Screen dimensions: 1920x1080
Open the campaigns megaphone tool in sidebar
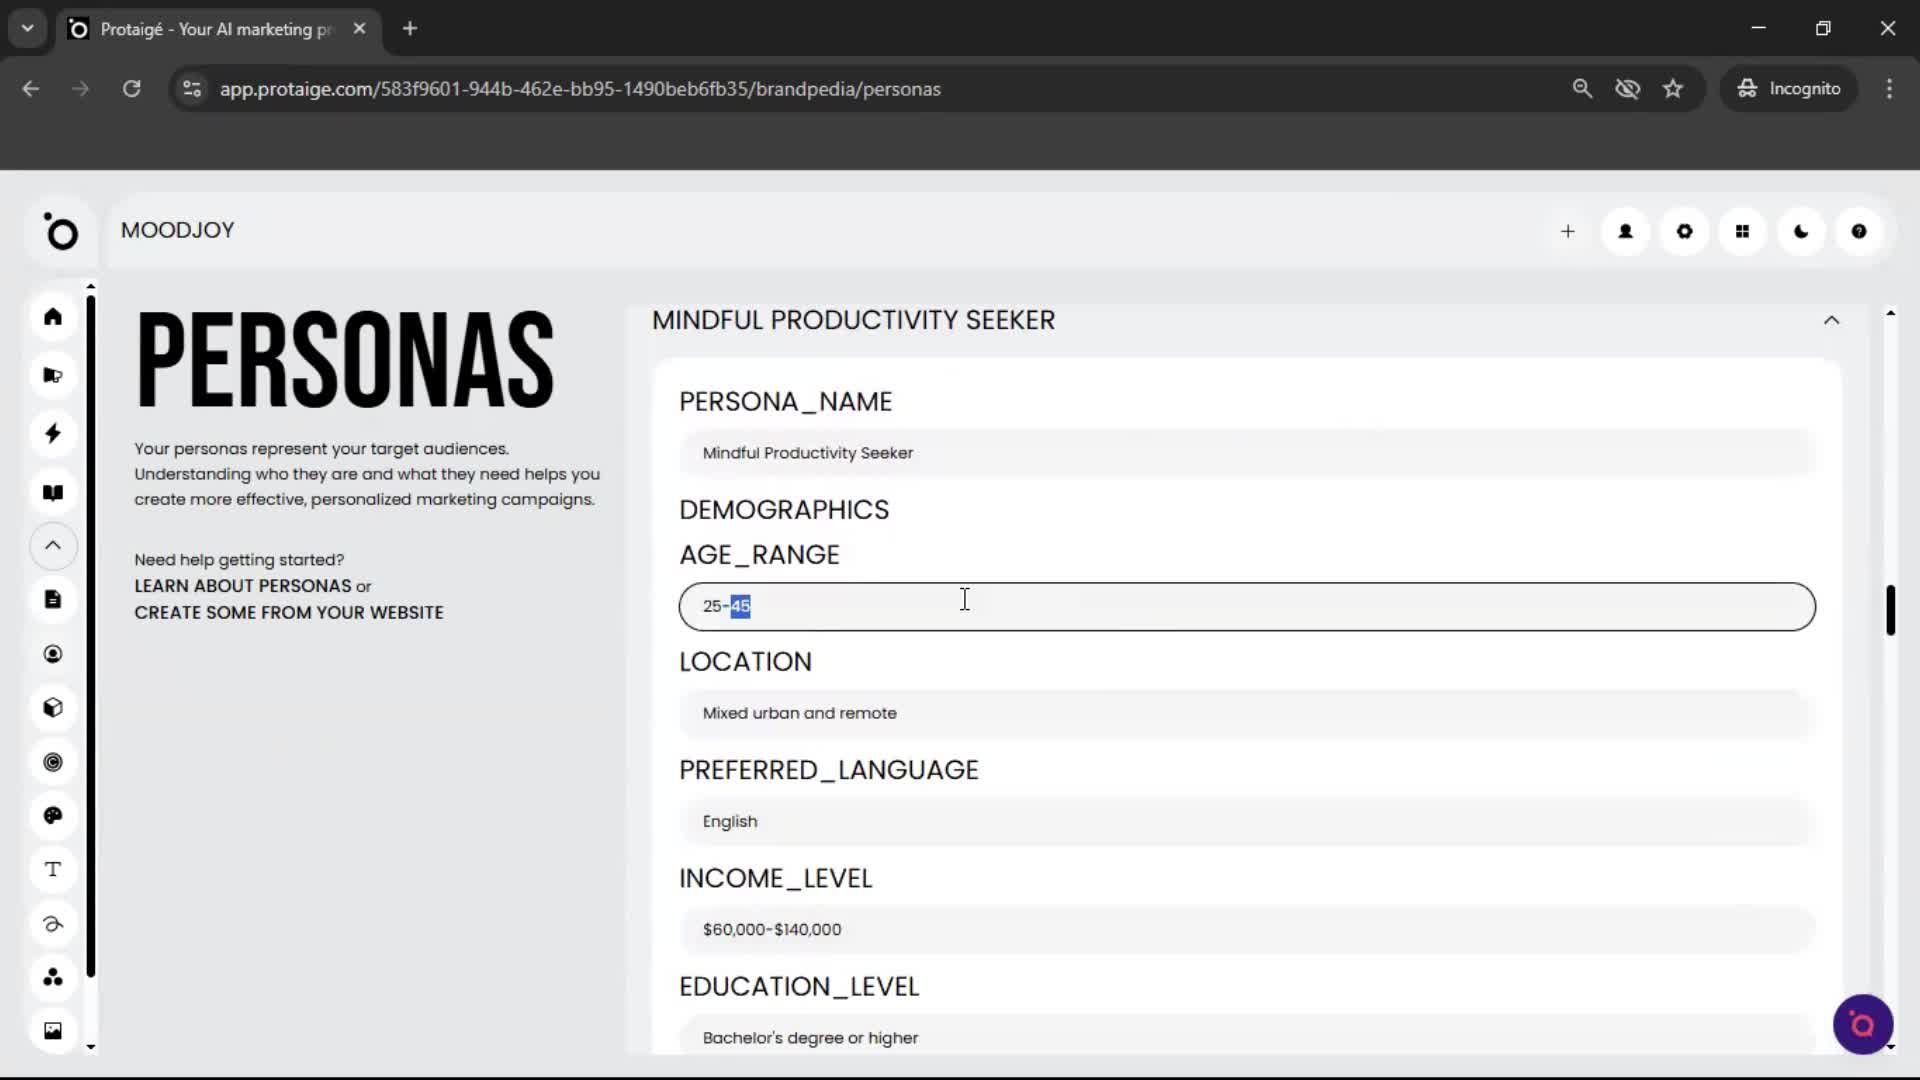tap(52, 375)
